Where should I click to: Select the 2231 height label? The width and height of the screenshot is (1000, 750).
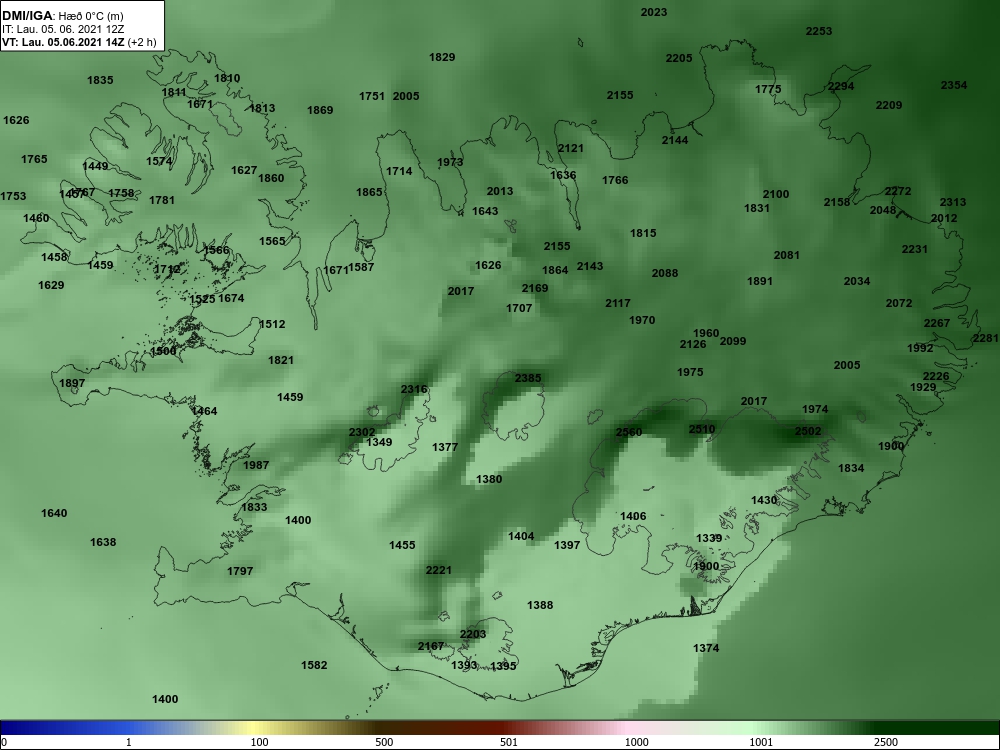click(x=915, y=249)
